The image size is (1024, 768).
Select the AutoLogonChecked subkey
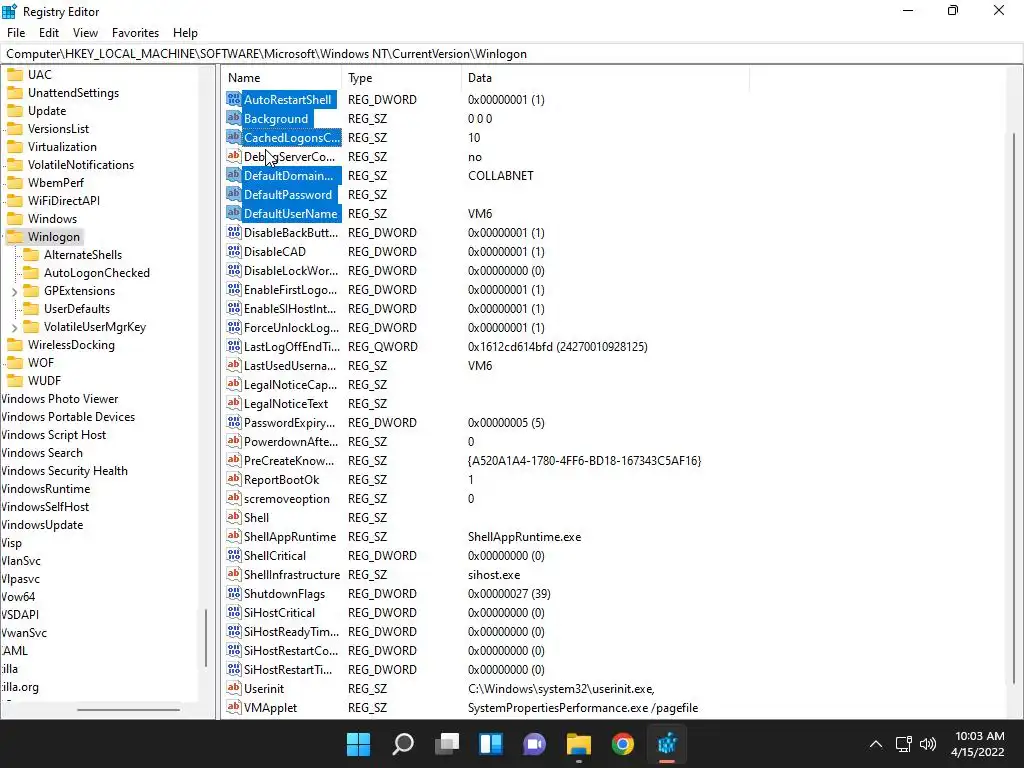pos(97,273)
